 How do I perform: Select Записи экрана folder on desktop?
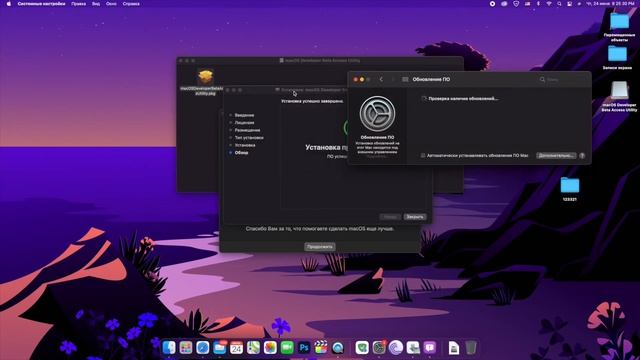(617, 54)
